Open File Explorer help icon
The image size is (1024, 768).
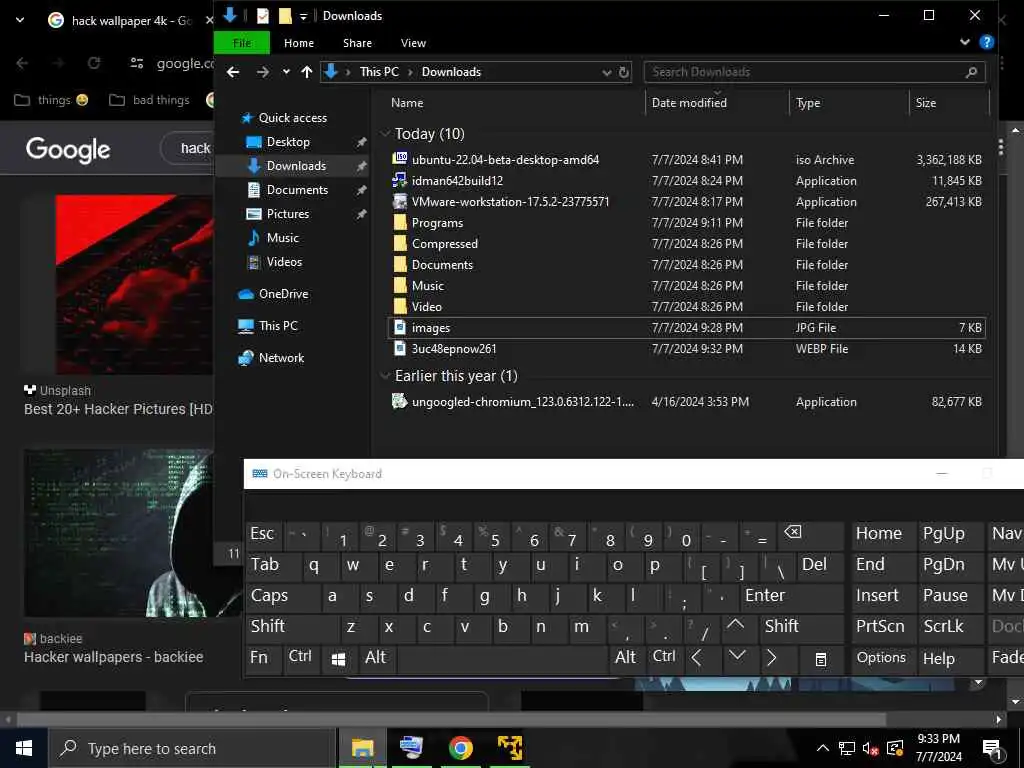click(986, 42)
